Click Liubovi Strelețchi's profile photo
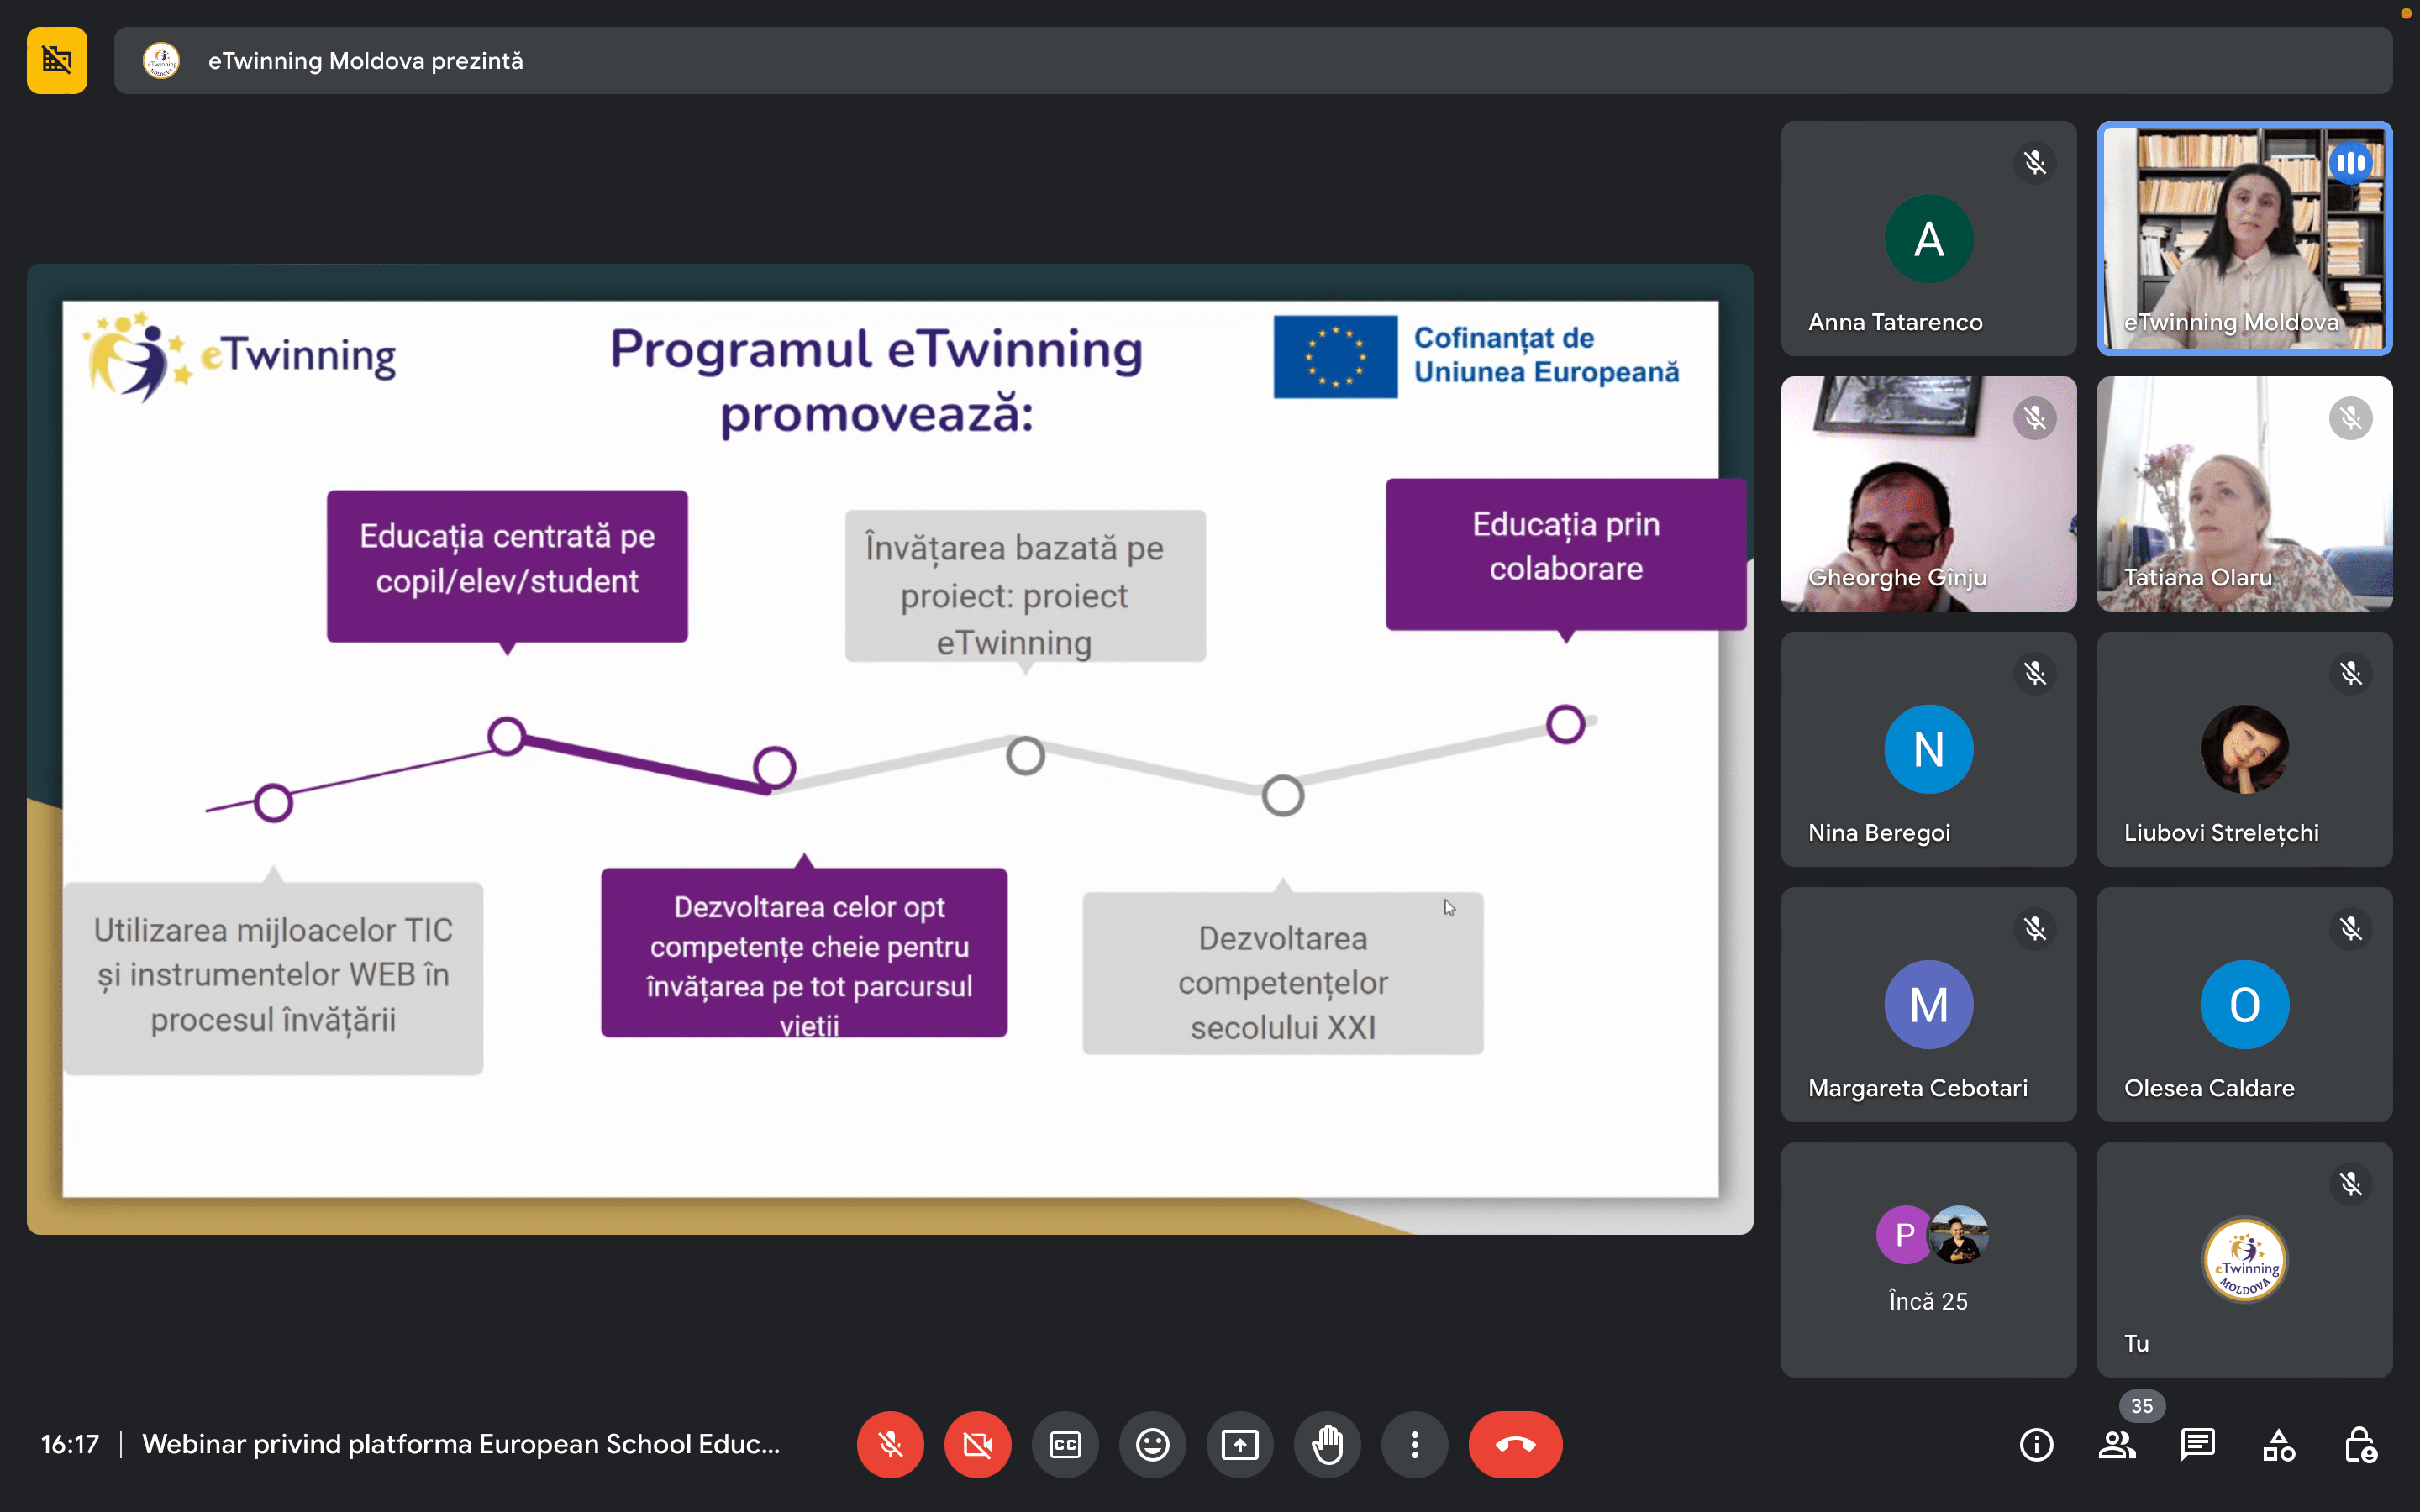 [2244, 749]
